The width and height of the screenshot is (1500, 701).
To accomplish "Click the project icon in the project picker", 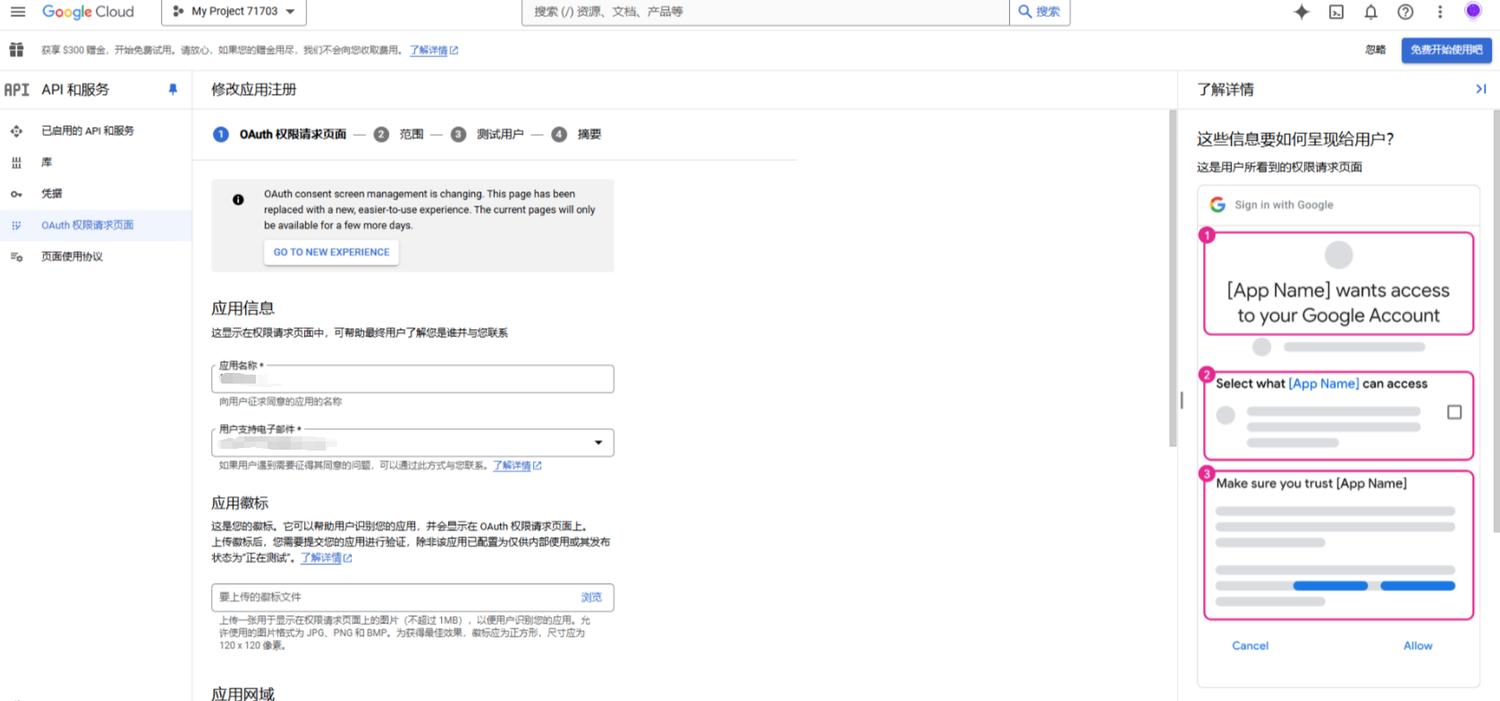I will 178,12.
